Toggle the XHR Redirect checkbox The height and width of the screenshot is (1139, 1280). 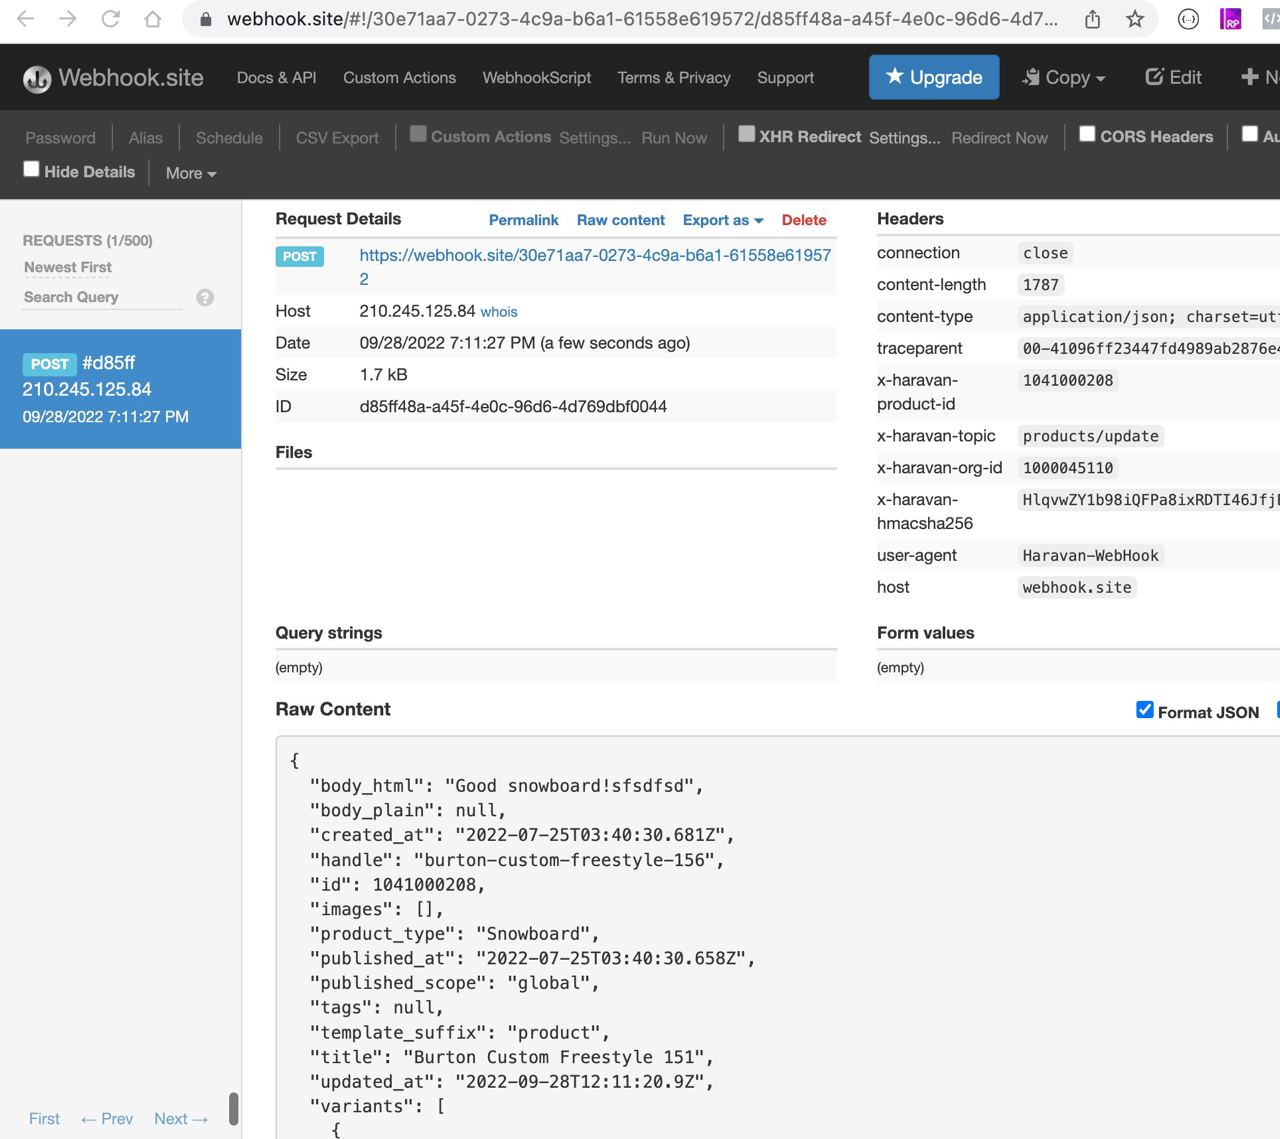(746, 135)
